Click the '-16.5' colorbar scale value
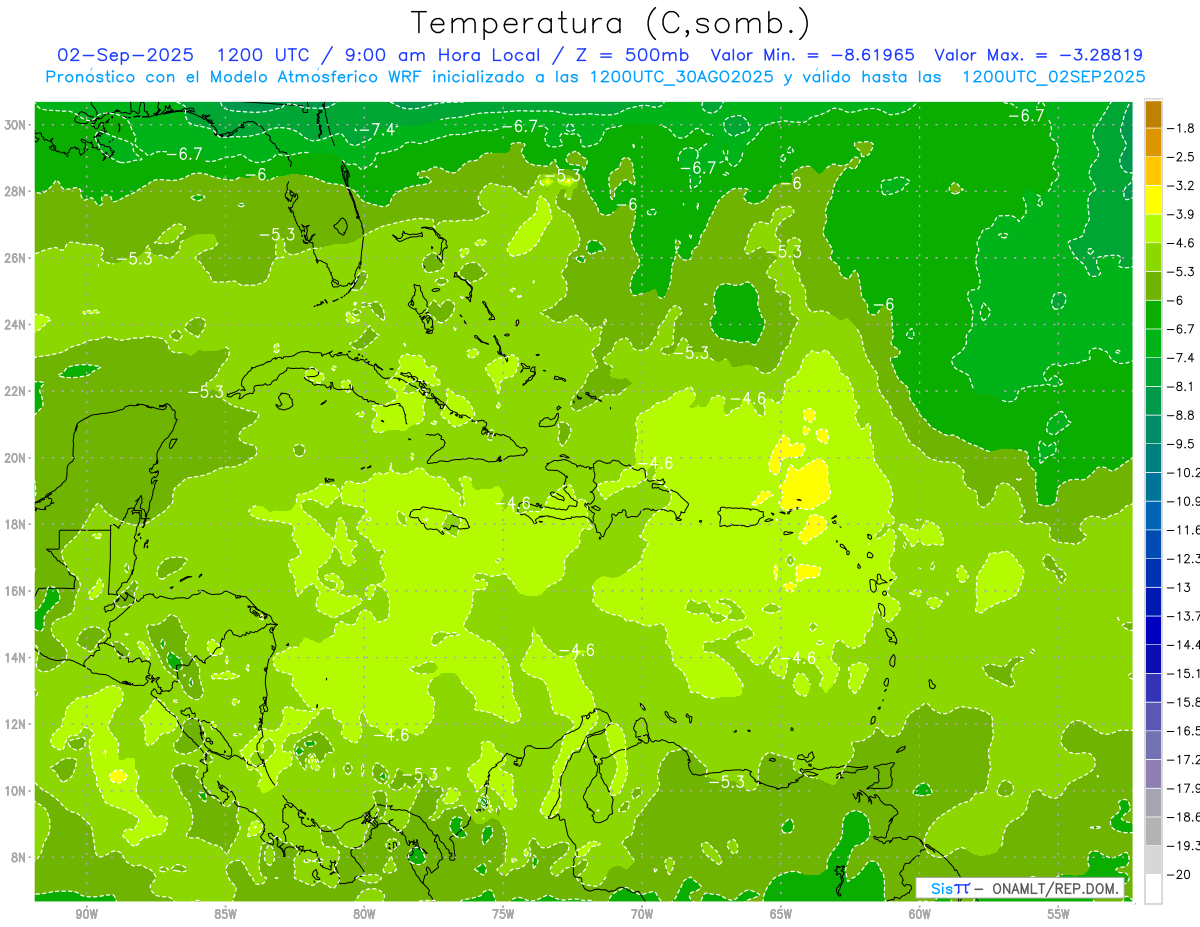The height and width of the screenshot is (927, 1200). (1185, 730)
